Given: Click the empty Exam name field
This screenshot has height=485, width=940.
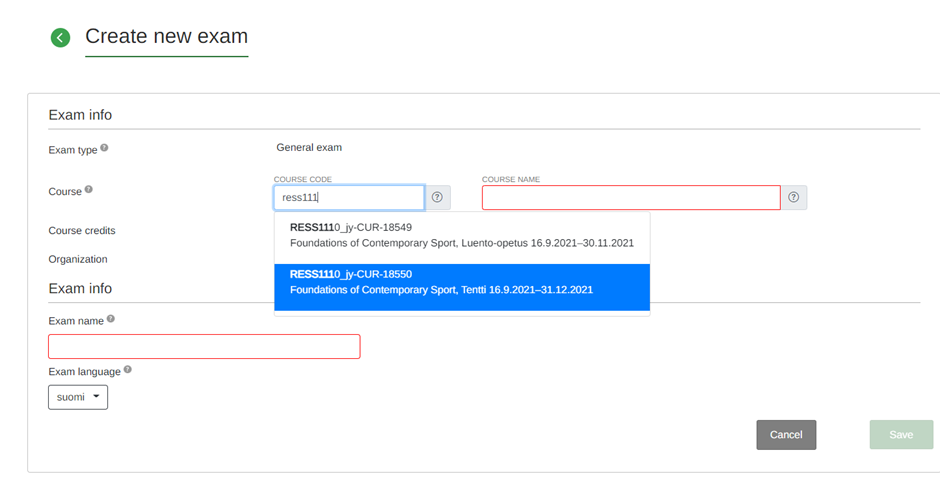Looking at the screenshot, I should tap(204, 347).
